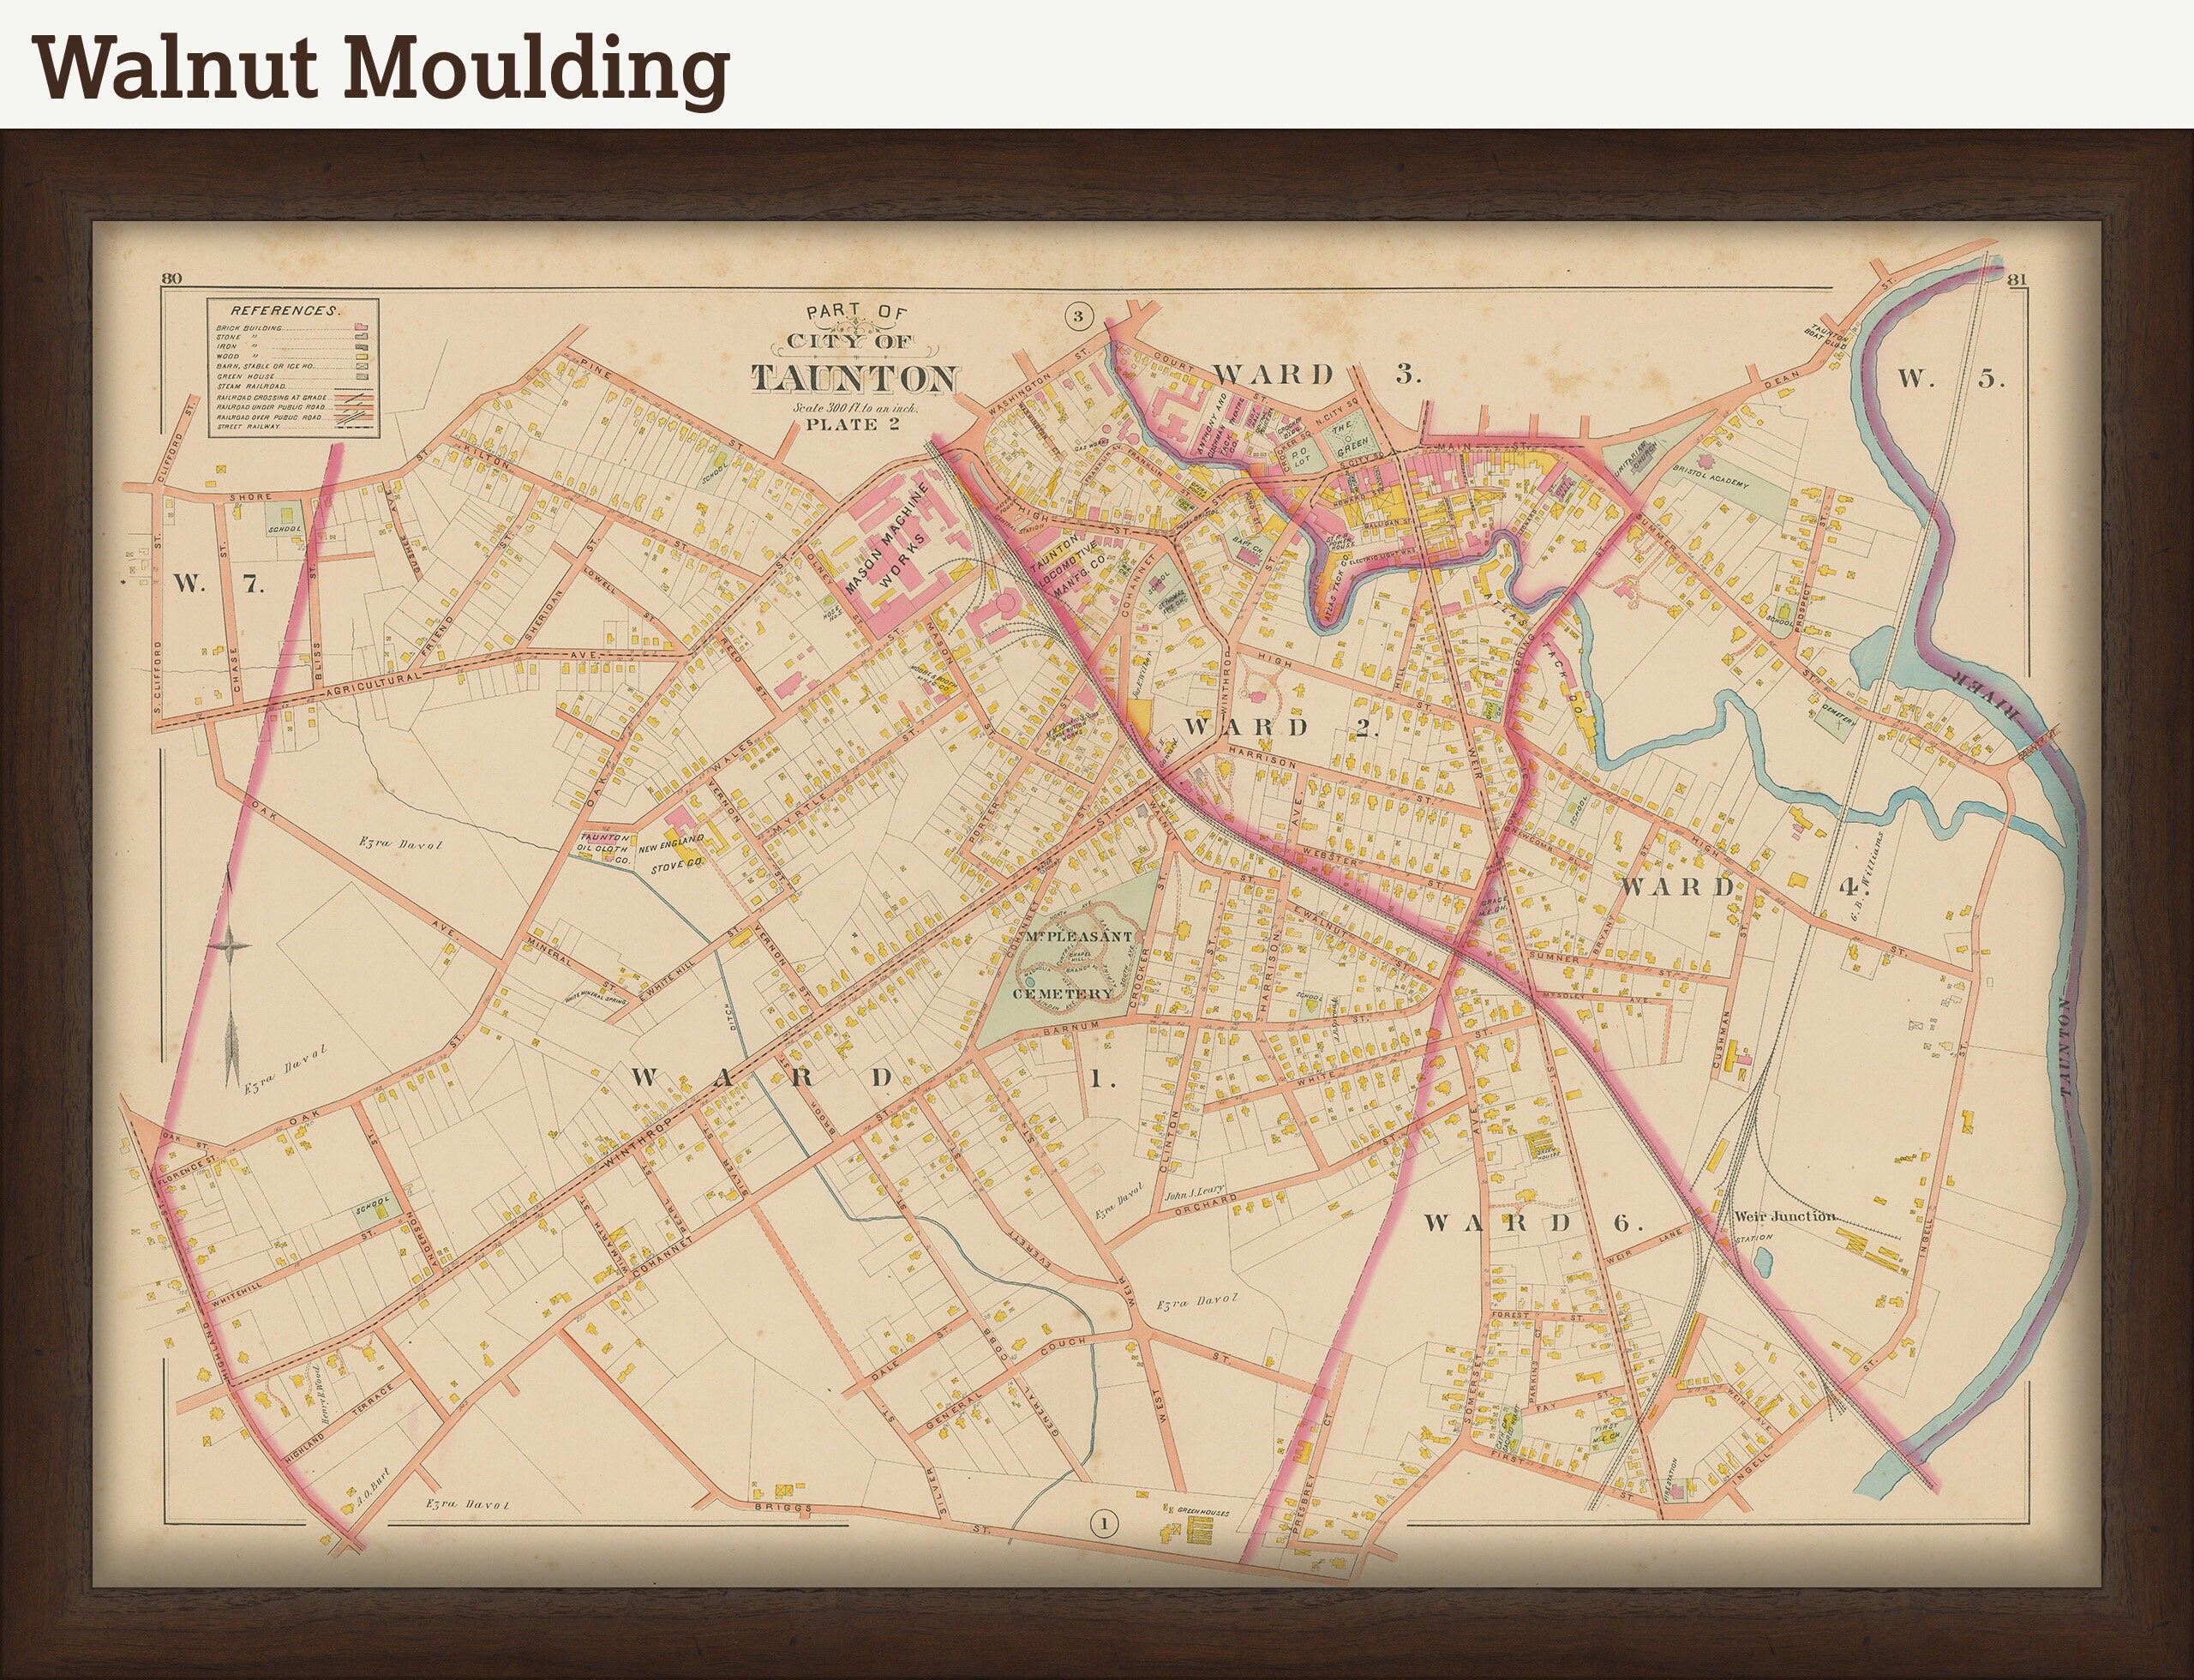This screenshot has height=1680, width=2194.
Task: Select the "WARD 3." label
Action: [1317, 375]
